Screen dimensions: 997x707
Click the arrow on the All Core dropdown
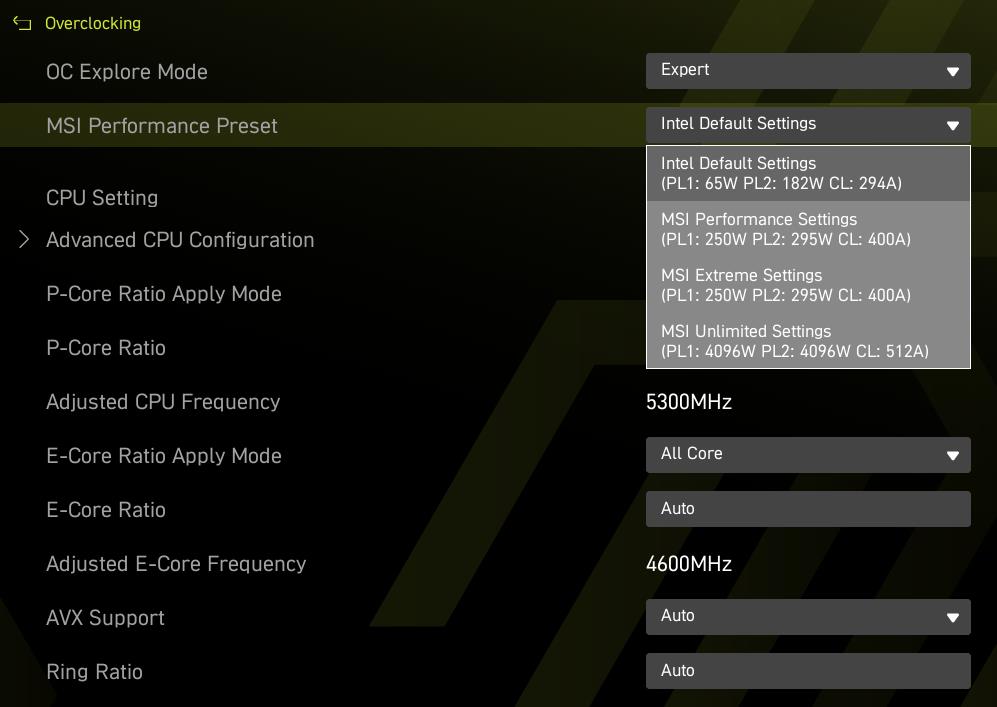coord(952,456)
